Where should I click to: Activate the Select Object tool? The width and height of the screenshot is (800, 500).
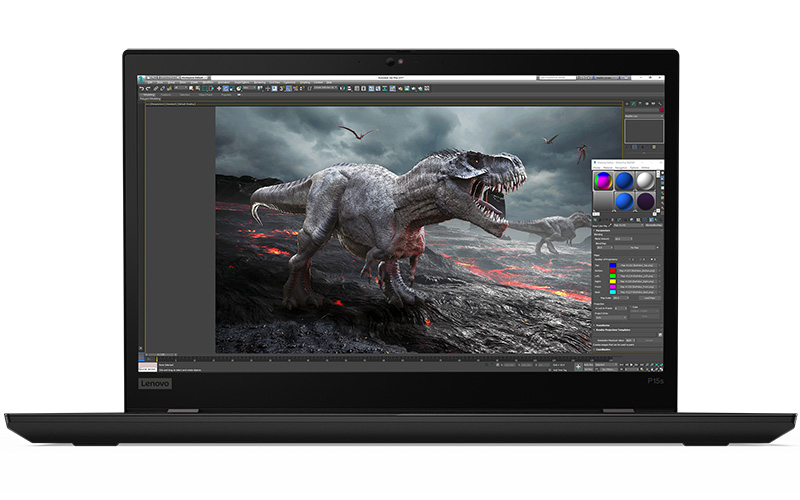click(x=191, y=88)
